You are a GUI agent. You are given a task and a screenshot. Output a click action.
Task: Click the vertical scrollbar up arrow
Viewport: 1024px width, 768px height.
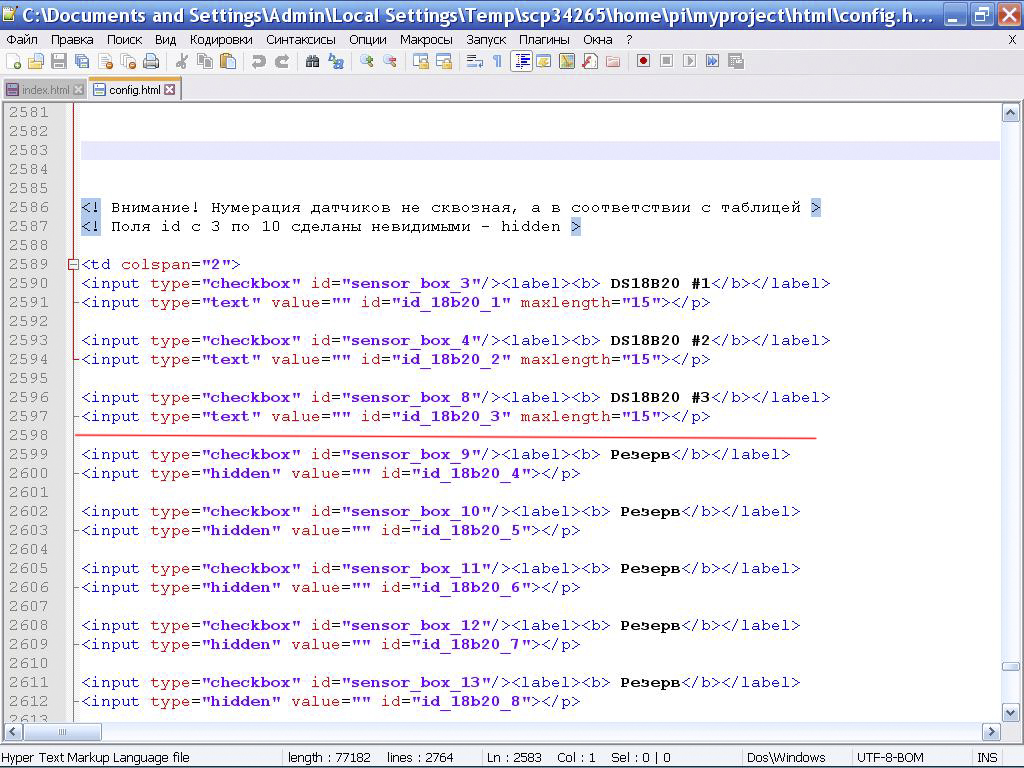pyautogui.click(x=1010, y=114)
